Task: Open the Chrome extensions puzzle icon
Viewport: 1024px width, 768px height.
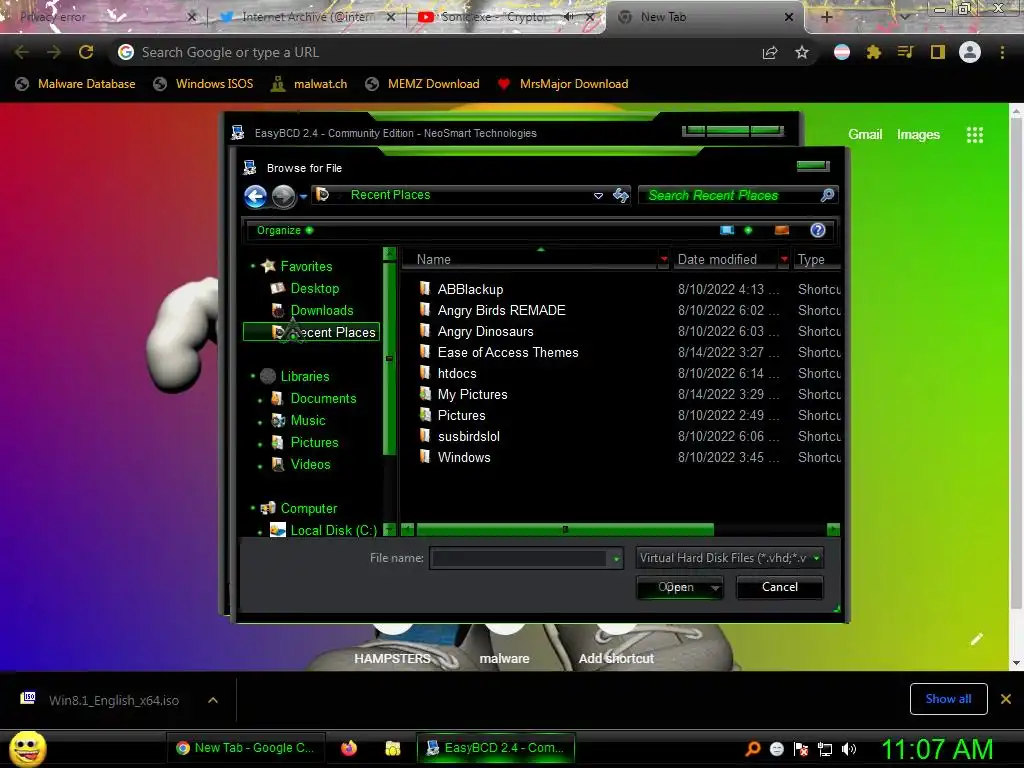Action: click(873, 52)
